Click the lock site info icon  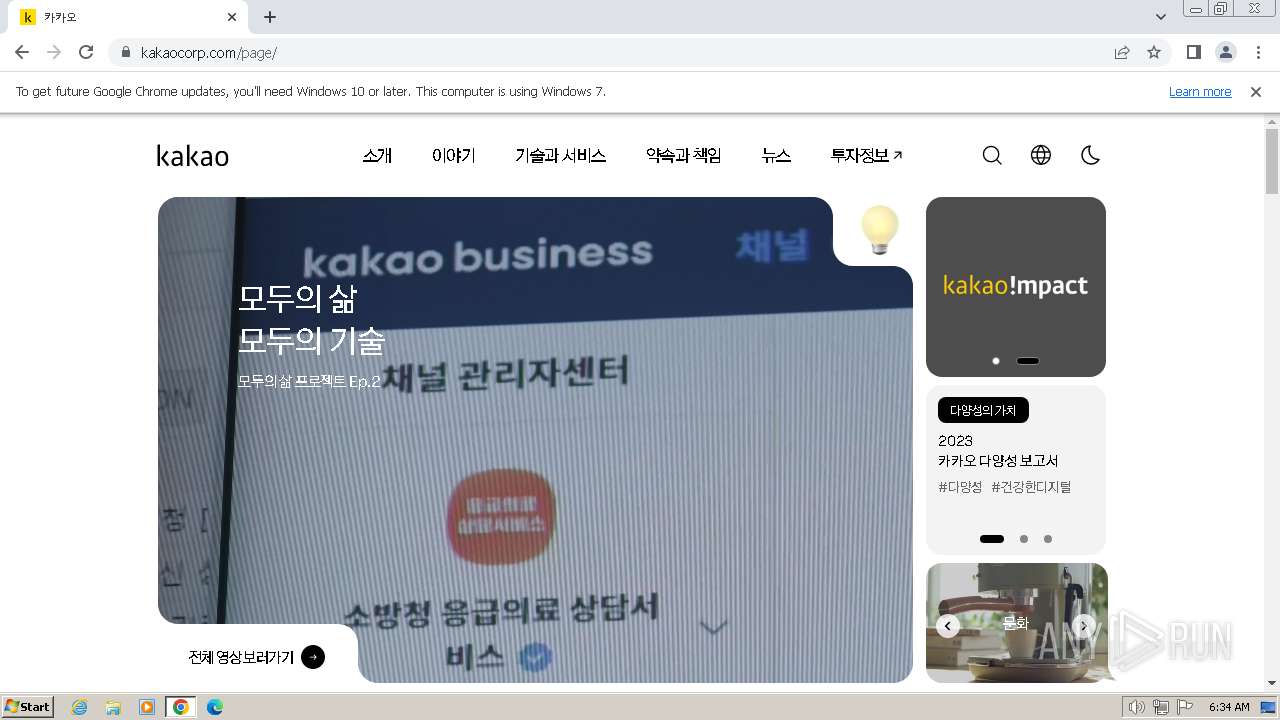pyautogui.click(x=125, y=53)
